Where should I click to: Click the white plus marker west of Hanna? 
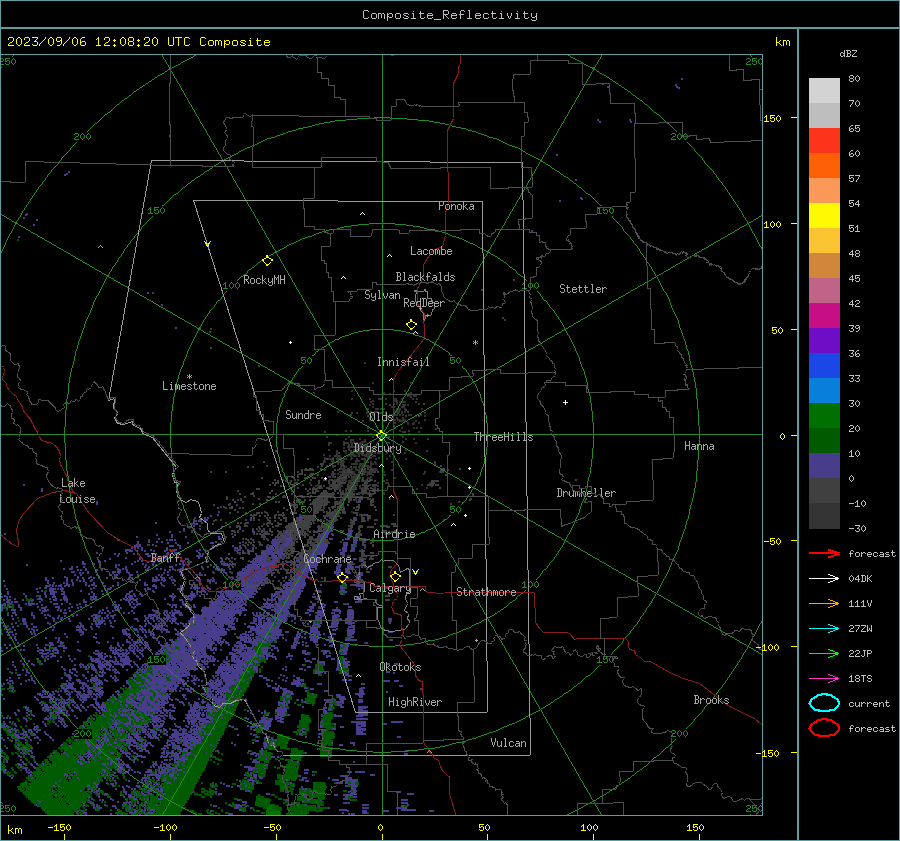[x=565, y=402]
